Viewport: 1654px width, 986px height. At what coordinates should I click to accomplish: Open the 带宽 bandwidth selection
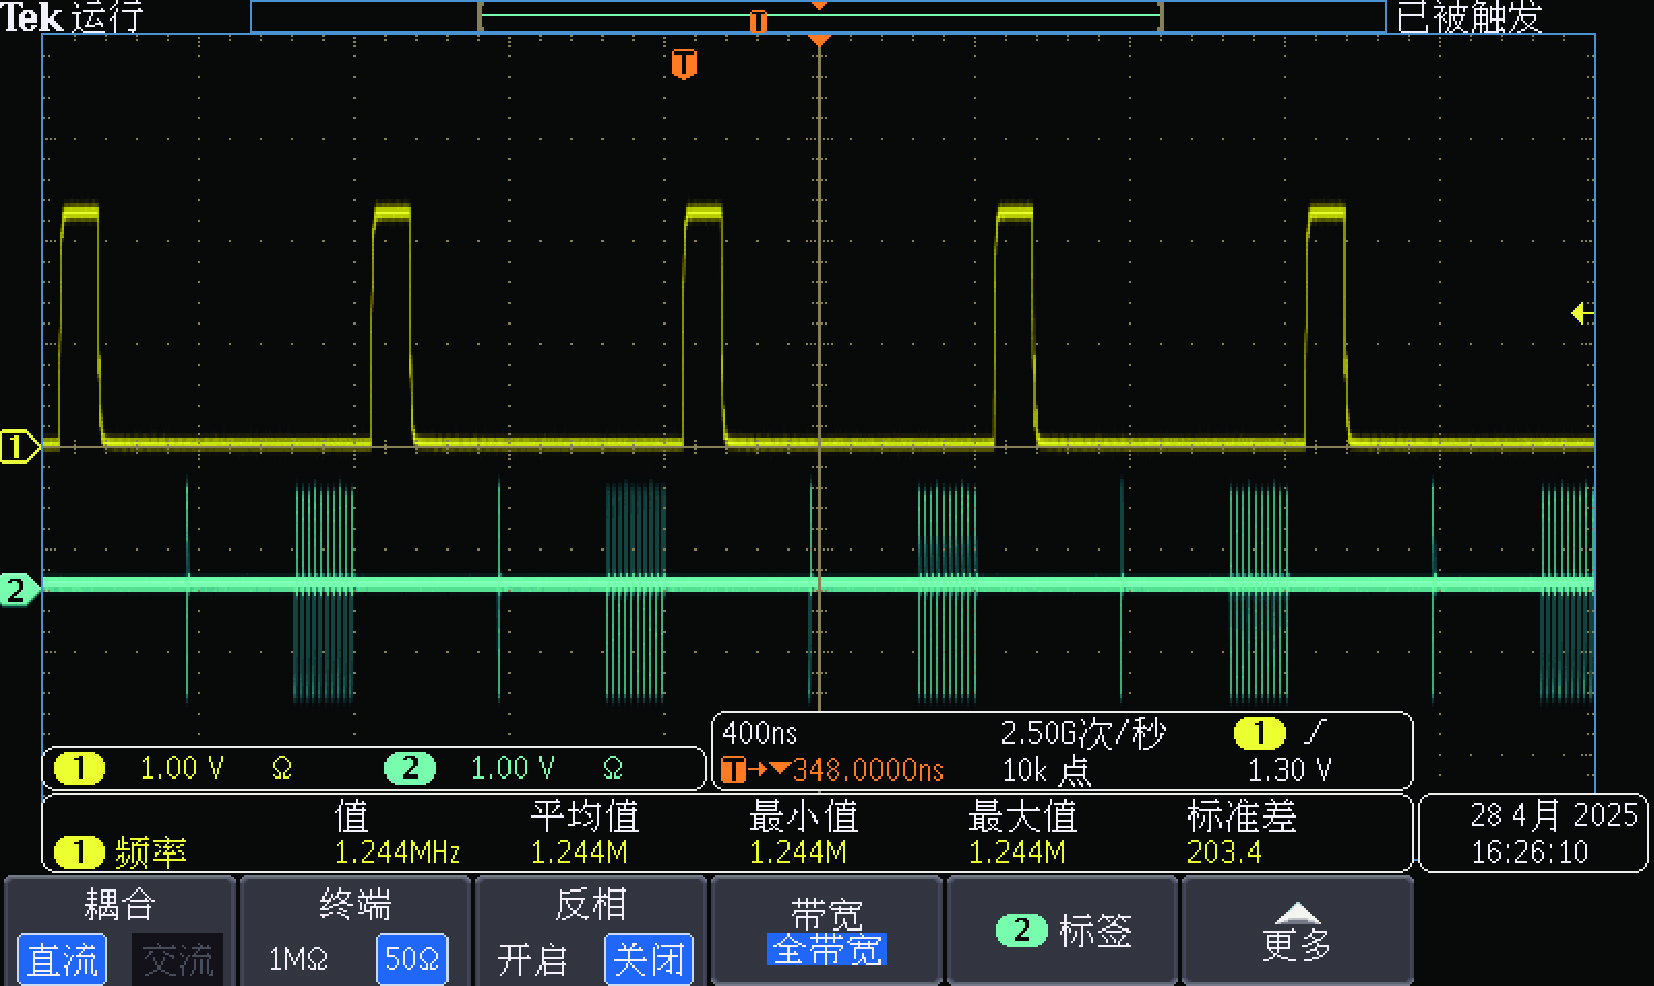pyautogui.click(x=826, y=931)
